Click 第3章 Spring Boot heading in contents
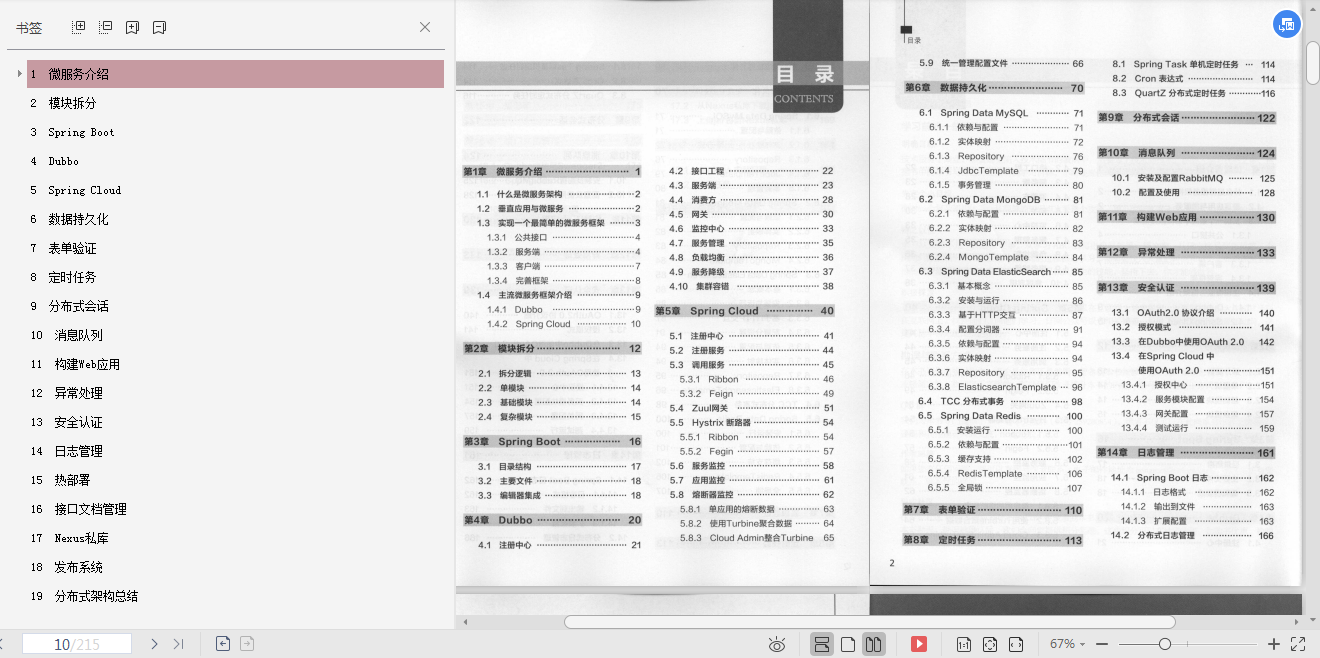The width and height of the screenshot is (1320, 658). [552, 441]
